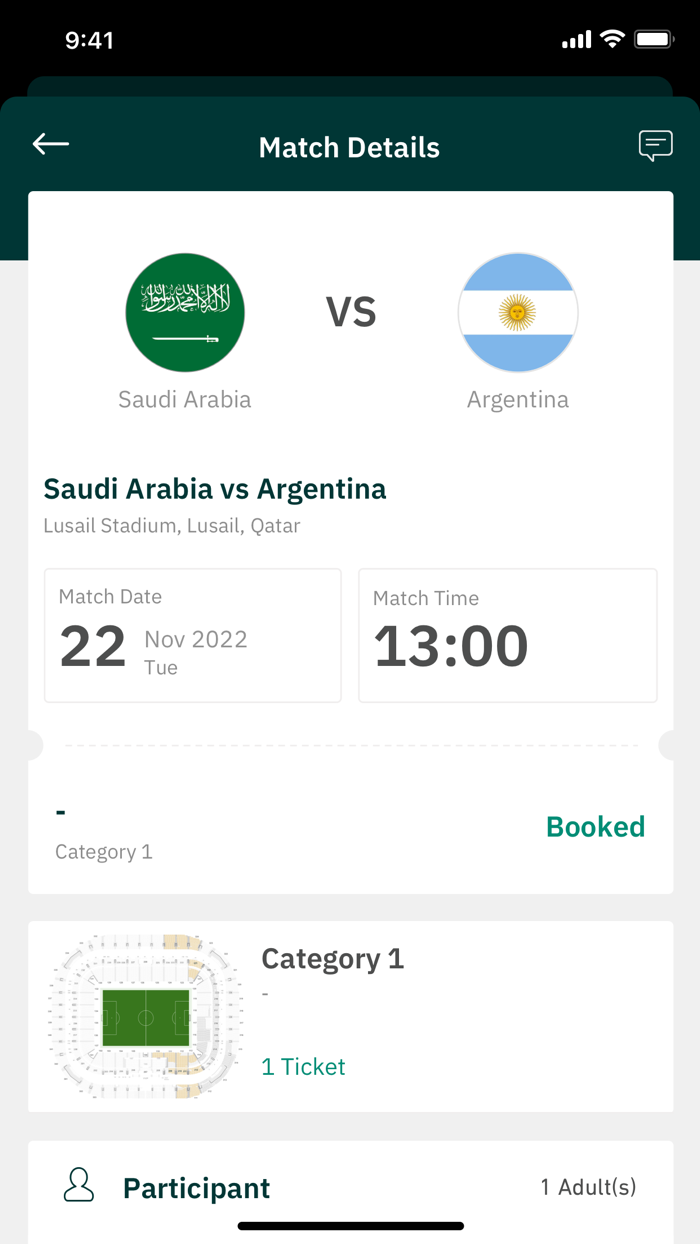Image resolution: width=700 pixels, height=1244 pixels.
Task: Tap the Booked status label
Action: click(595, 827)
